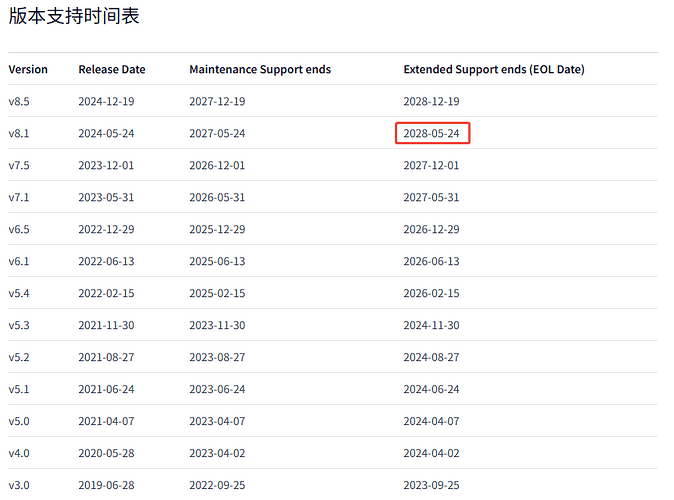
Task: Click release date 2024-05-24
Action: (106, 133)
